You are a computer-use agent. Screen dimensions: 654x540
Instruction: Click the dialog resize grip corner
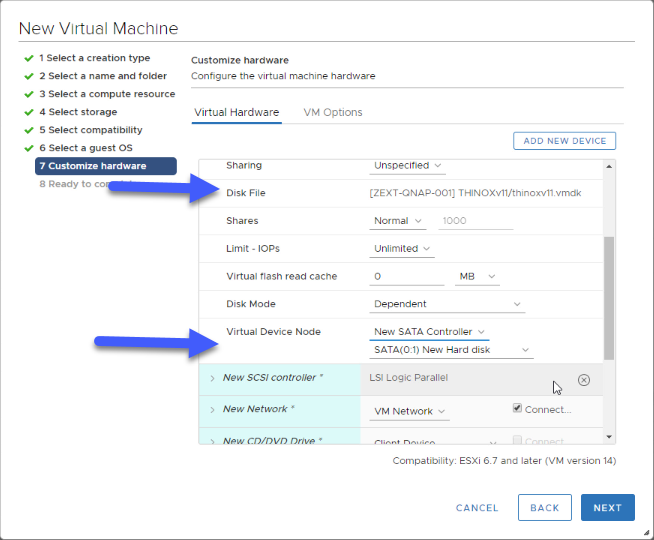646,532
